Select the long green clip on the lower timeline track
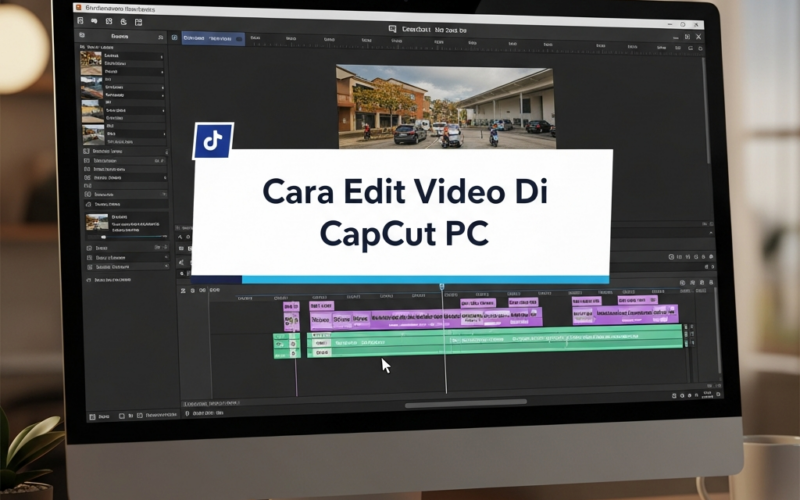Image resolution: width=800 pixels, height=500 pixels. (494, 341)
